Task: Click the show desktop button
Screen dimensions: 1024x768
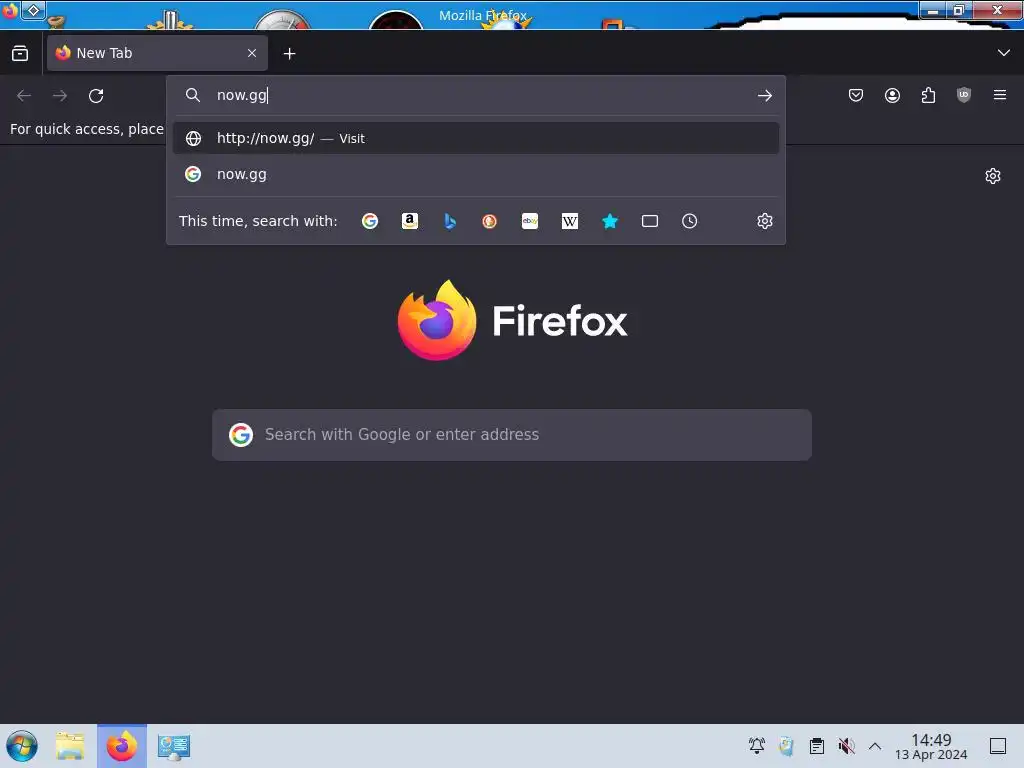Action: pyautogui.click(x=998, y=746)
